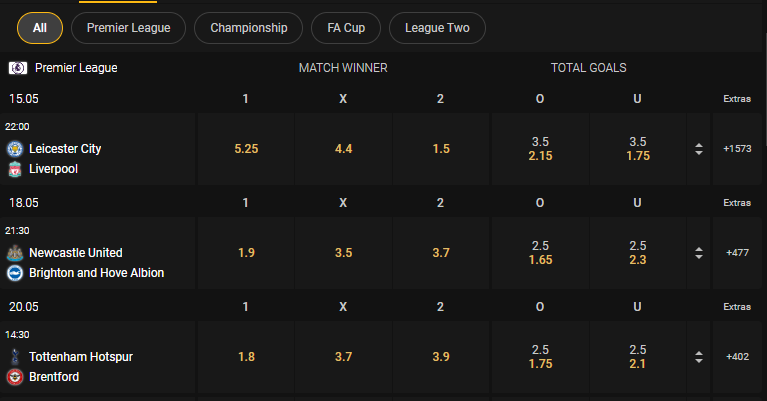Open +477 extras for Newcastle match
Image resolution: width=767 pixels, height=401 pixels.
737,253
